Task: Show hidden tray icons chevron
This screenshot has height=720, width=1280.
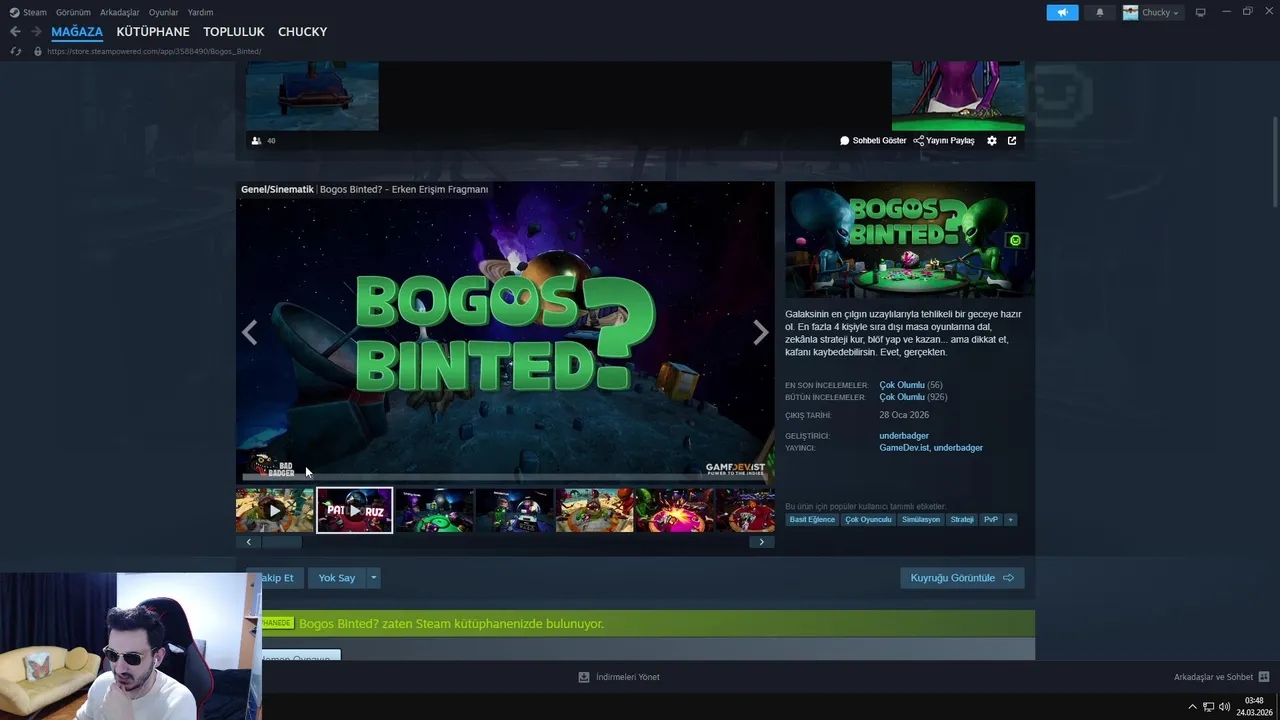Action: pyautogui.click(x=1192, y=707)
